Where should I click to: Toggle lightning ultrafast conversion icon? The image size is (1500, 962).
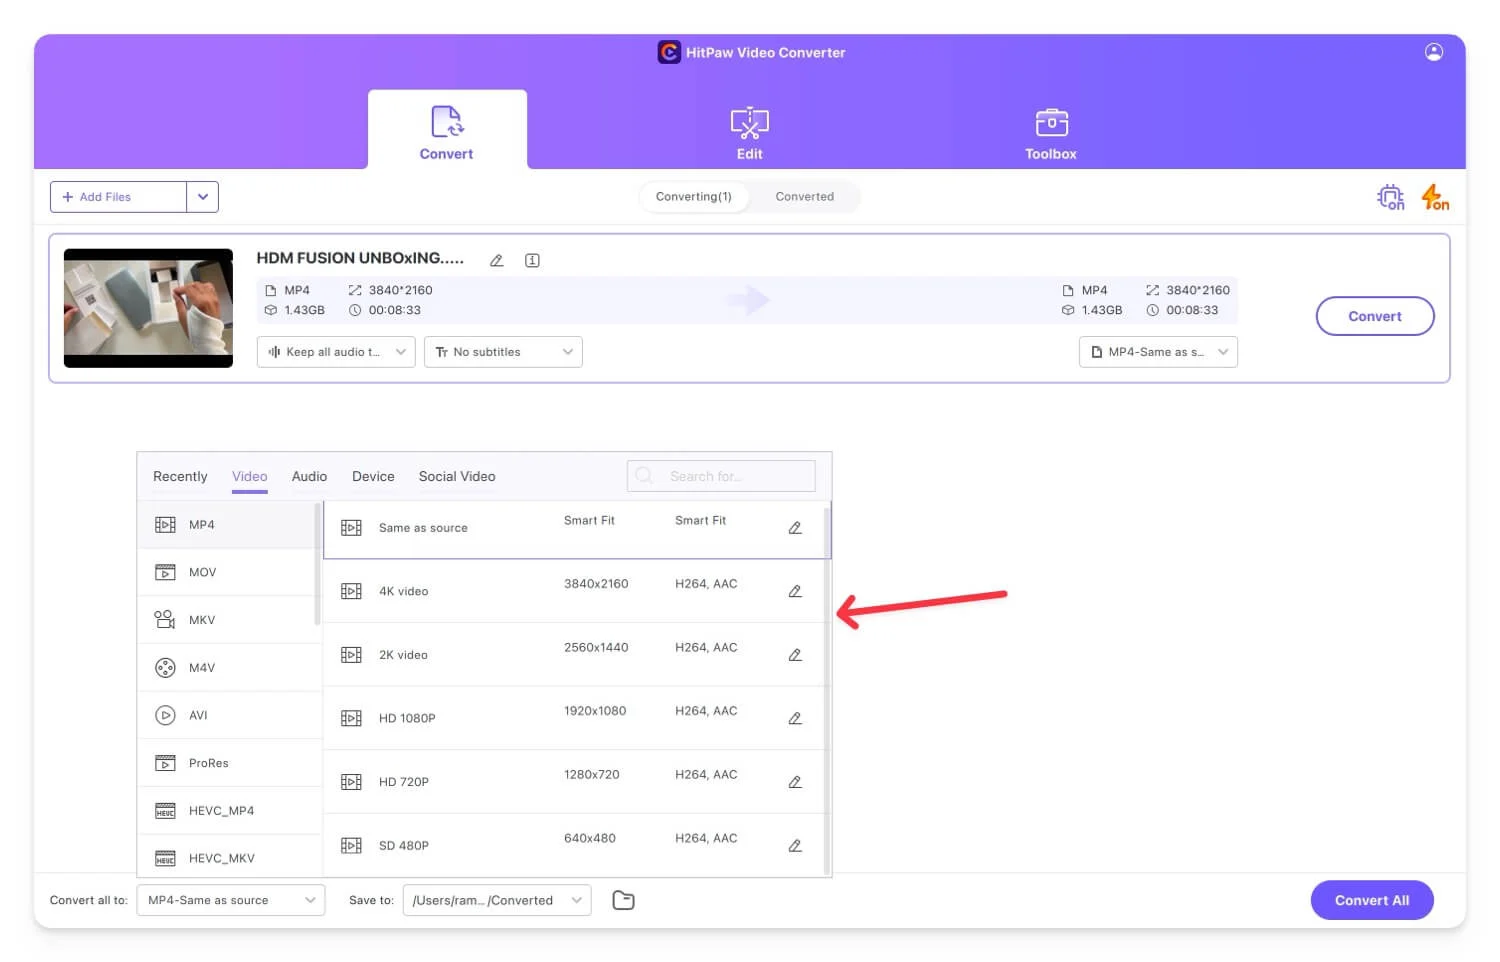tap(1435, 197)
